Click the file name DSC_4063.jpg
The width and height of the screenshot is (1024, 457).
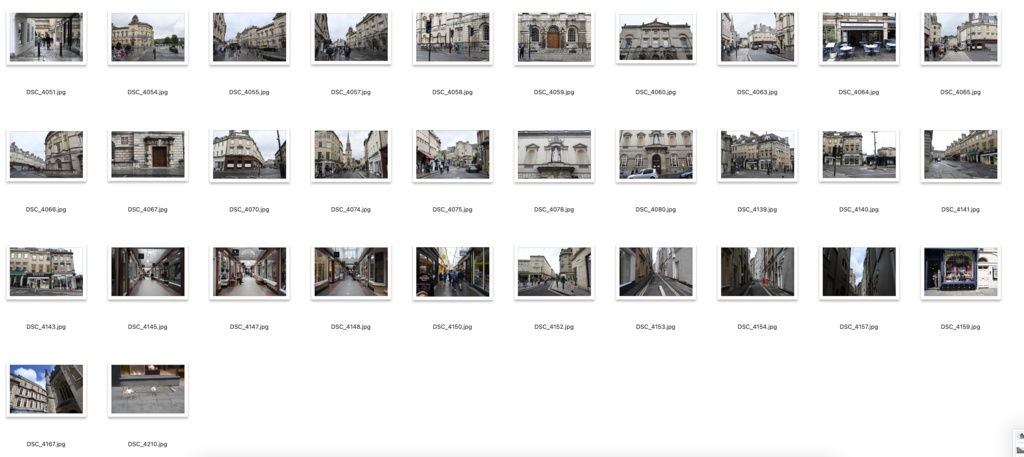click(x=757, y=92)
